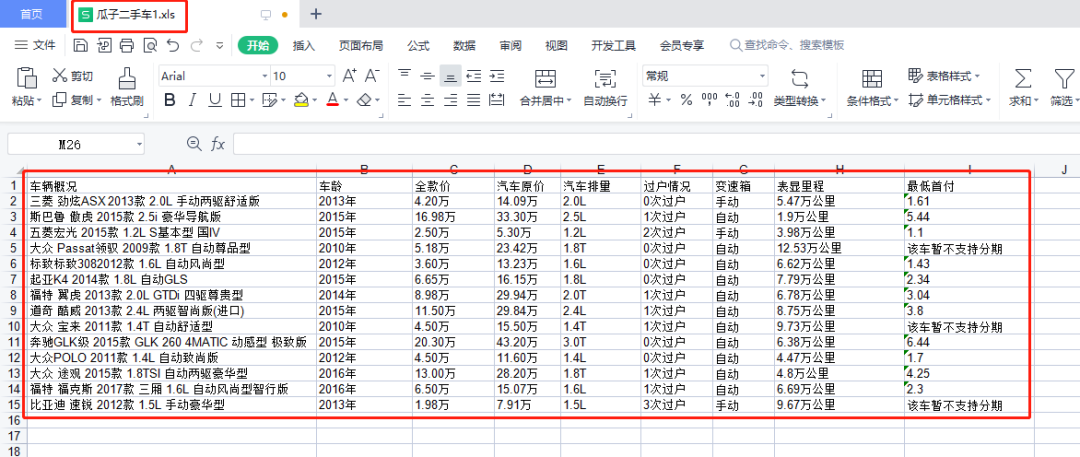This screenshot has height=457, width=1080.
Task: Click the fill color bucket icon
Action: tap(300, 101)
